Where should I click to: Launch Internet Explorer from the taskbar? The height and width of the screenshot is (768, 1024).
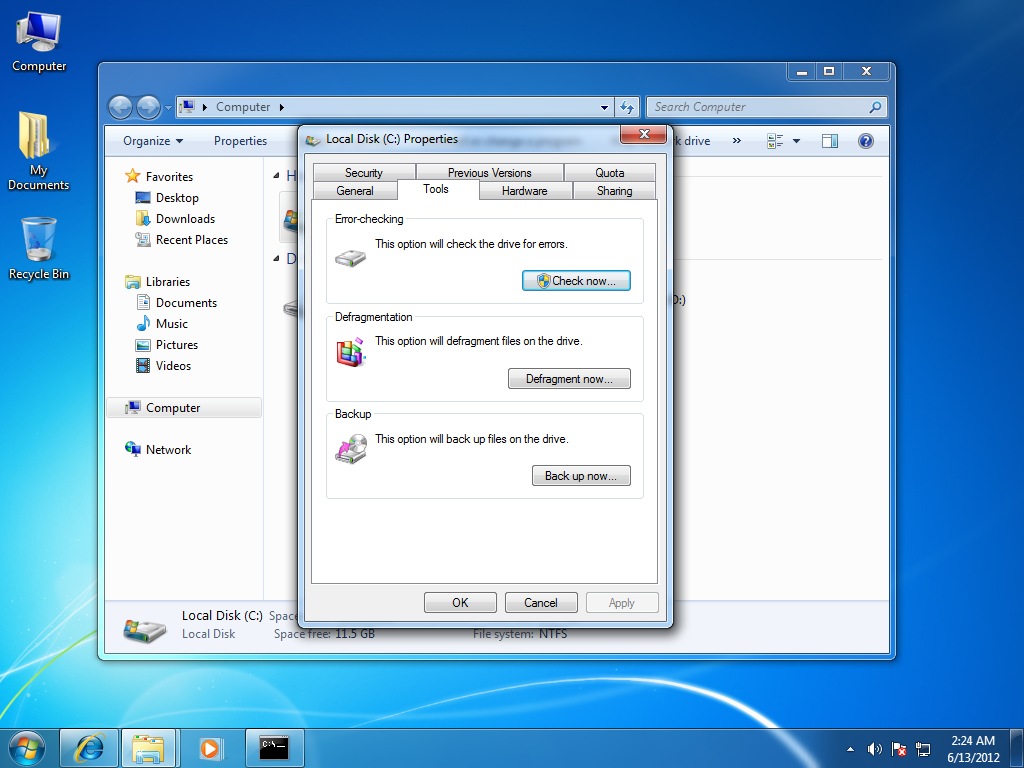click(89, 747)
